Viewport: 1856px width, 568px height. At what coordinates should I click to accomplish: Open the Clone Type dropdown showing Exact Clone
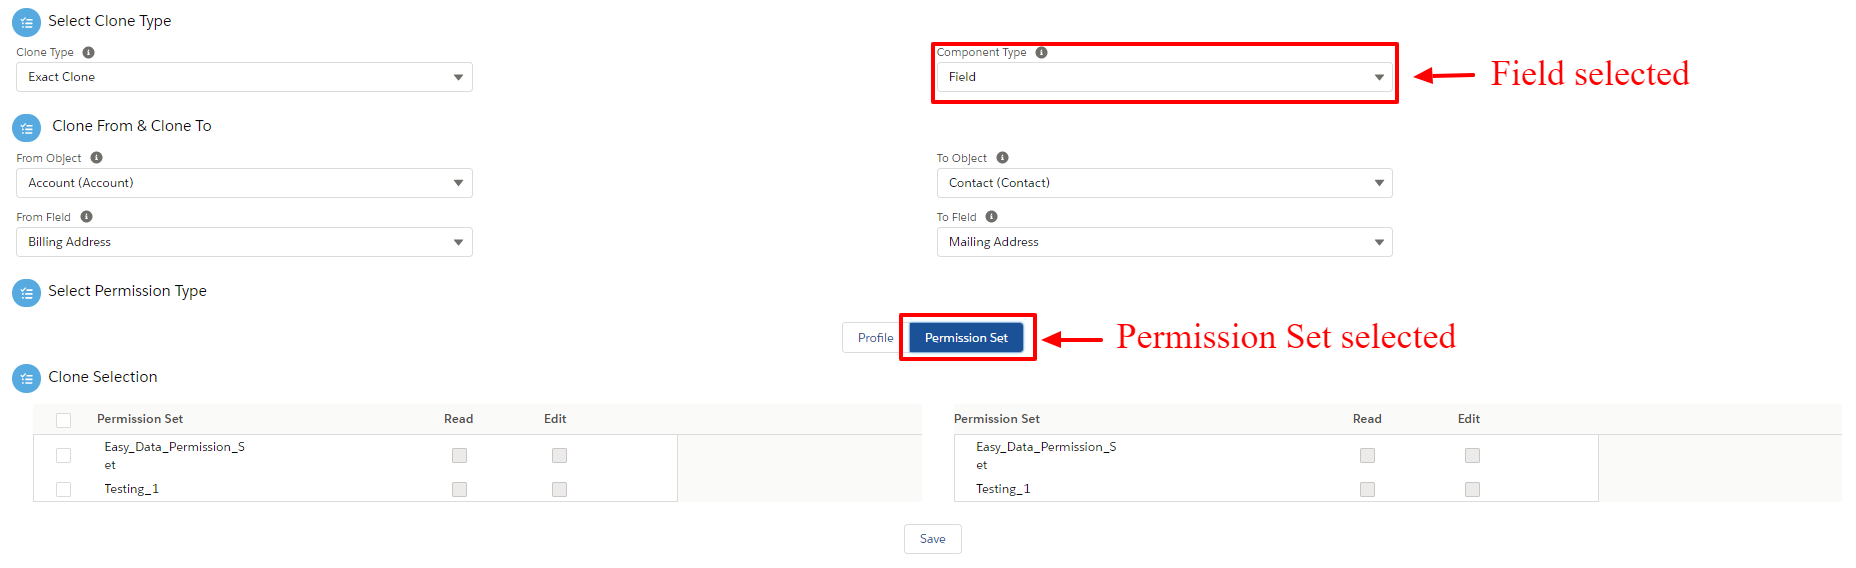(244, 77)
